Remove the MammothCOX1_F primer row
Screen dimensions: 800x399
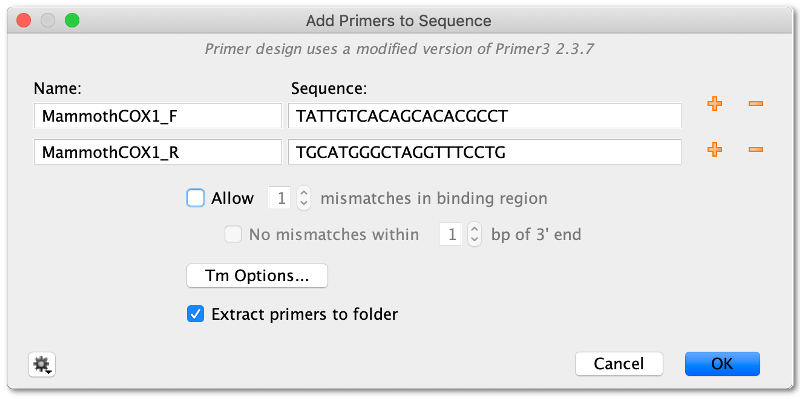click(756, 104)
